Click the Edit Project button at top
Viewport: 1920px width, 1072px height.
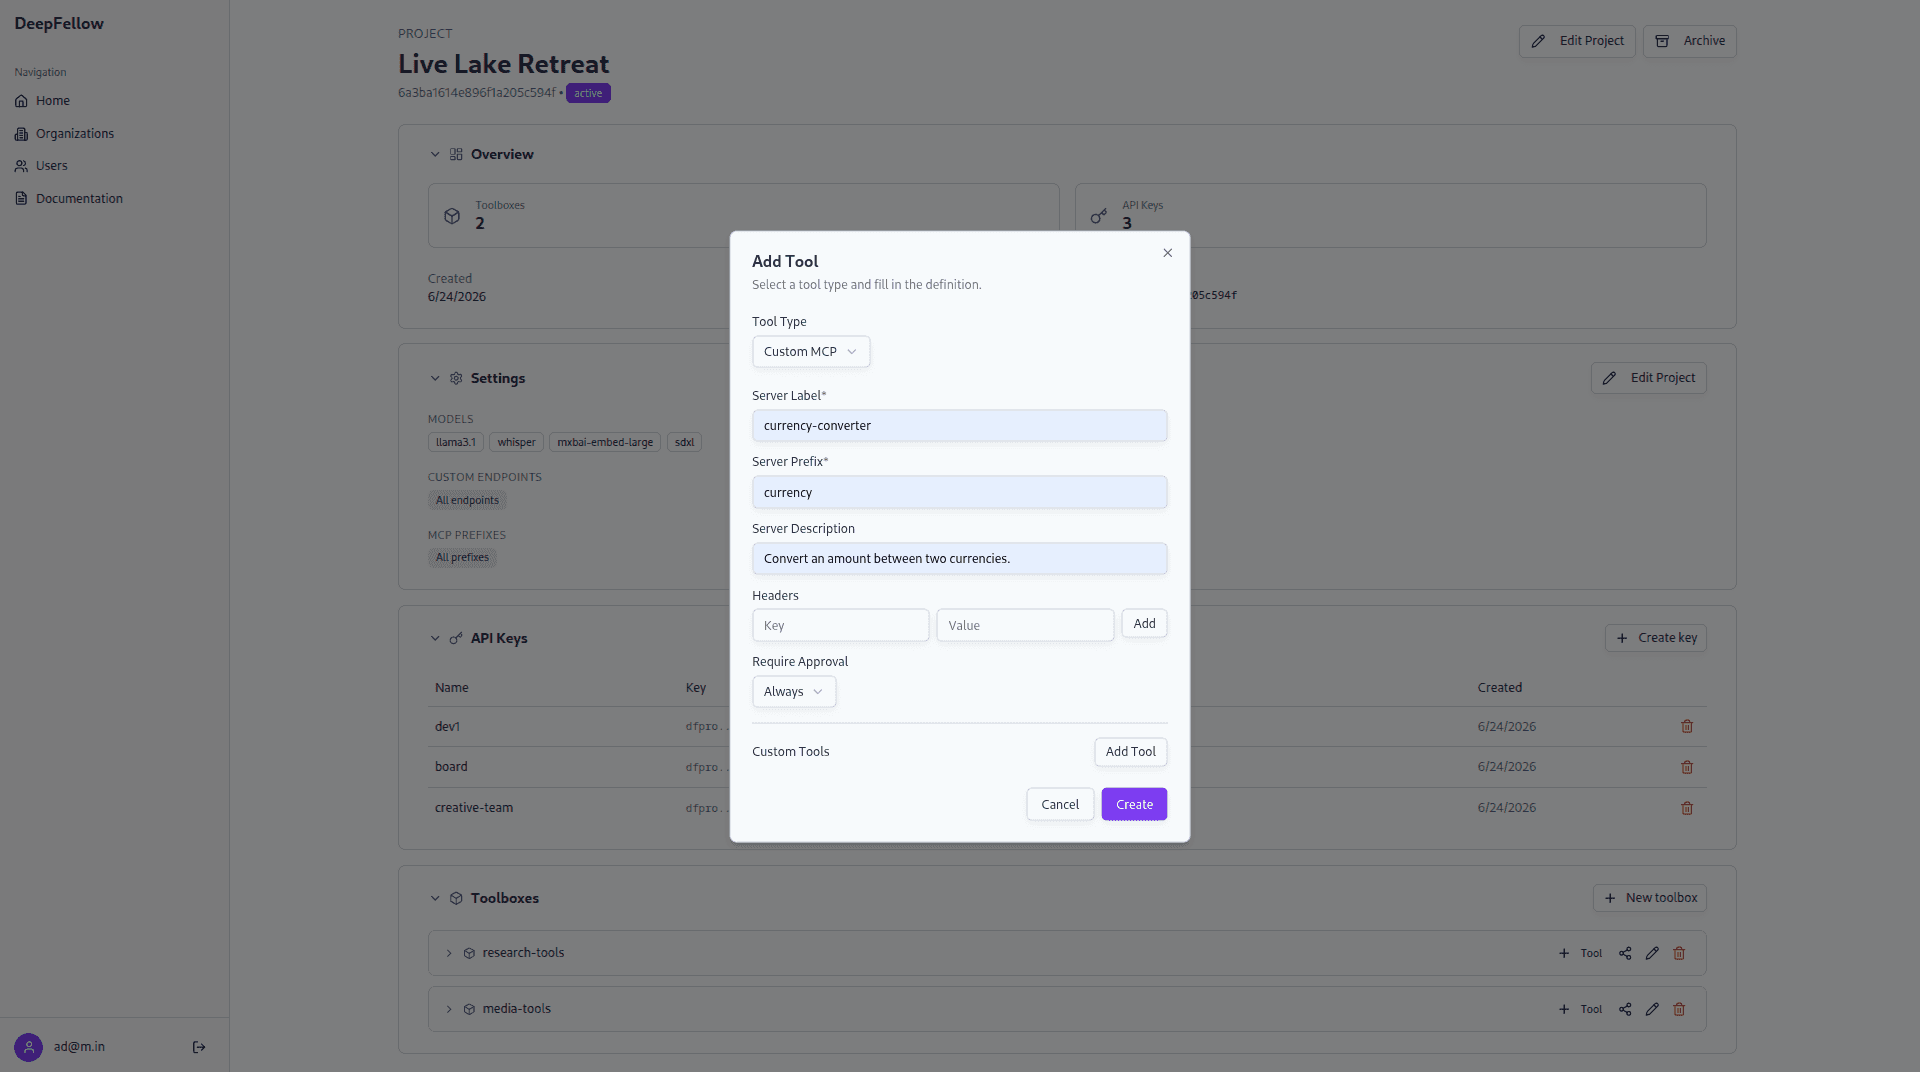tap(1577, 41)
